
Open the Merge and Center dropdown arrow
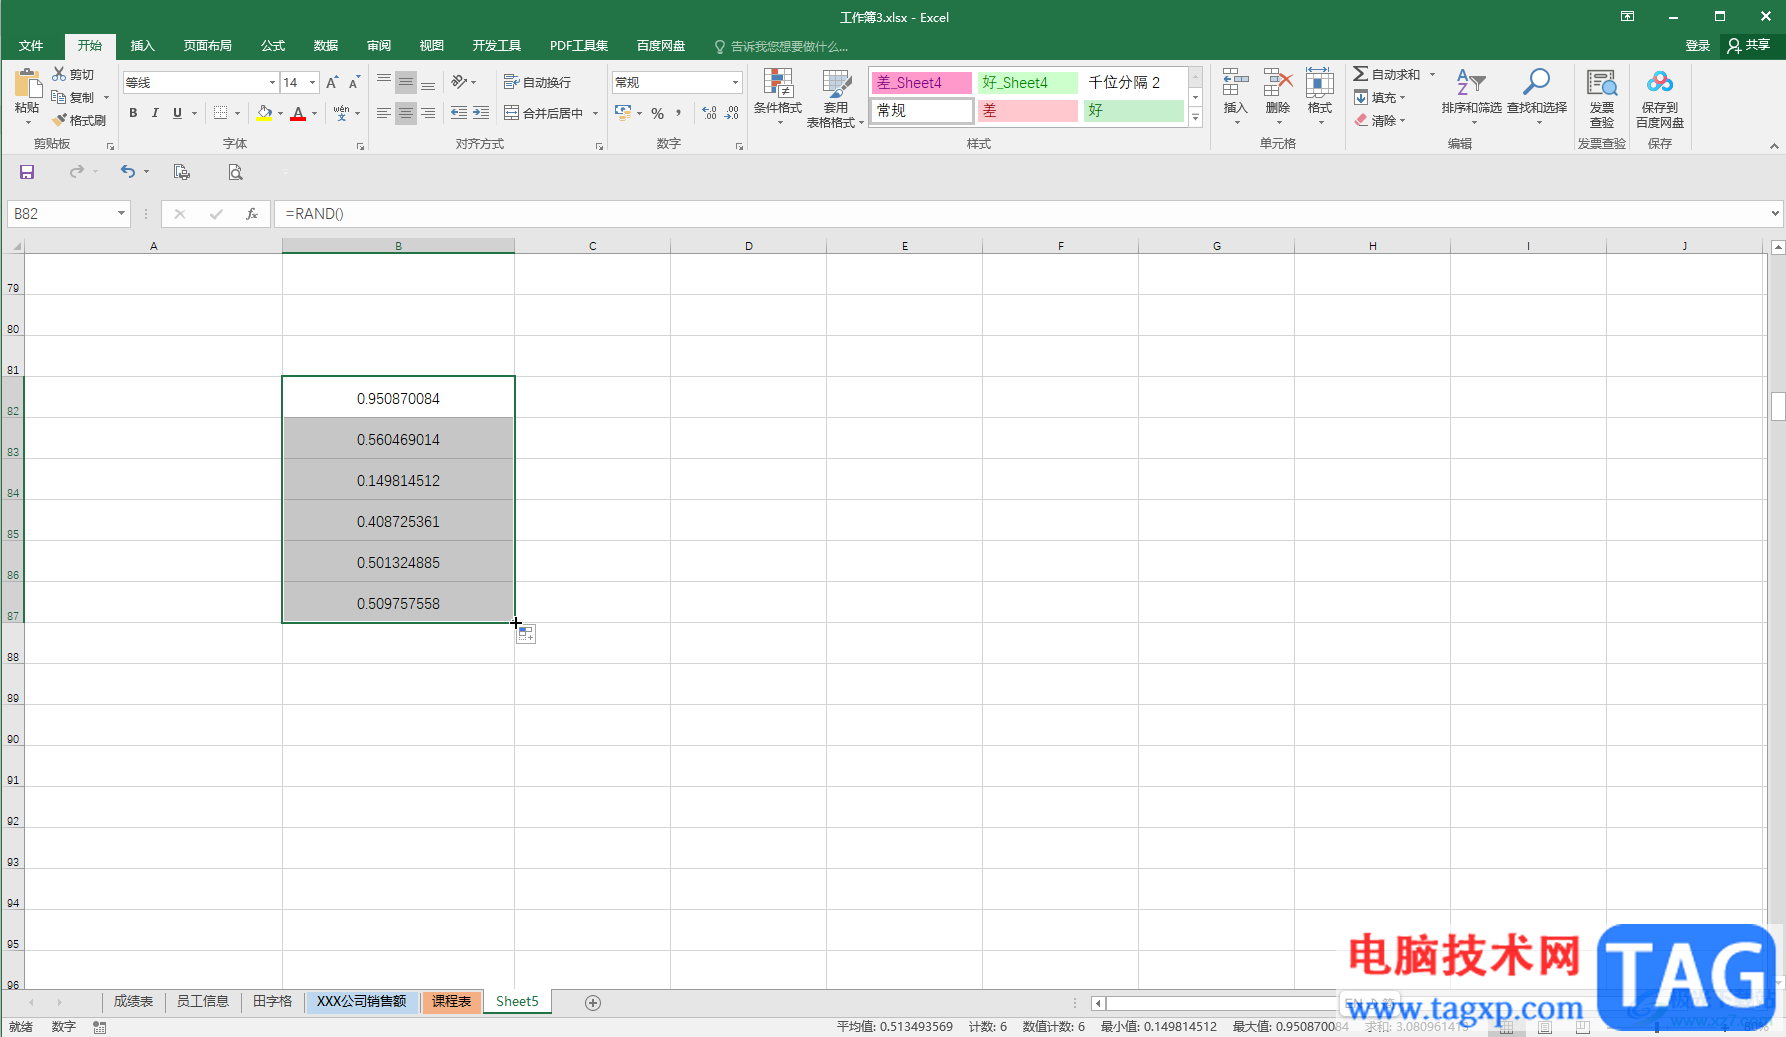[595, 113]
